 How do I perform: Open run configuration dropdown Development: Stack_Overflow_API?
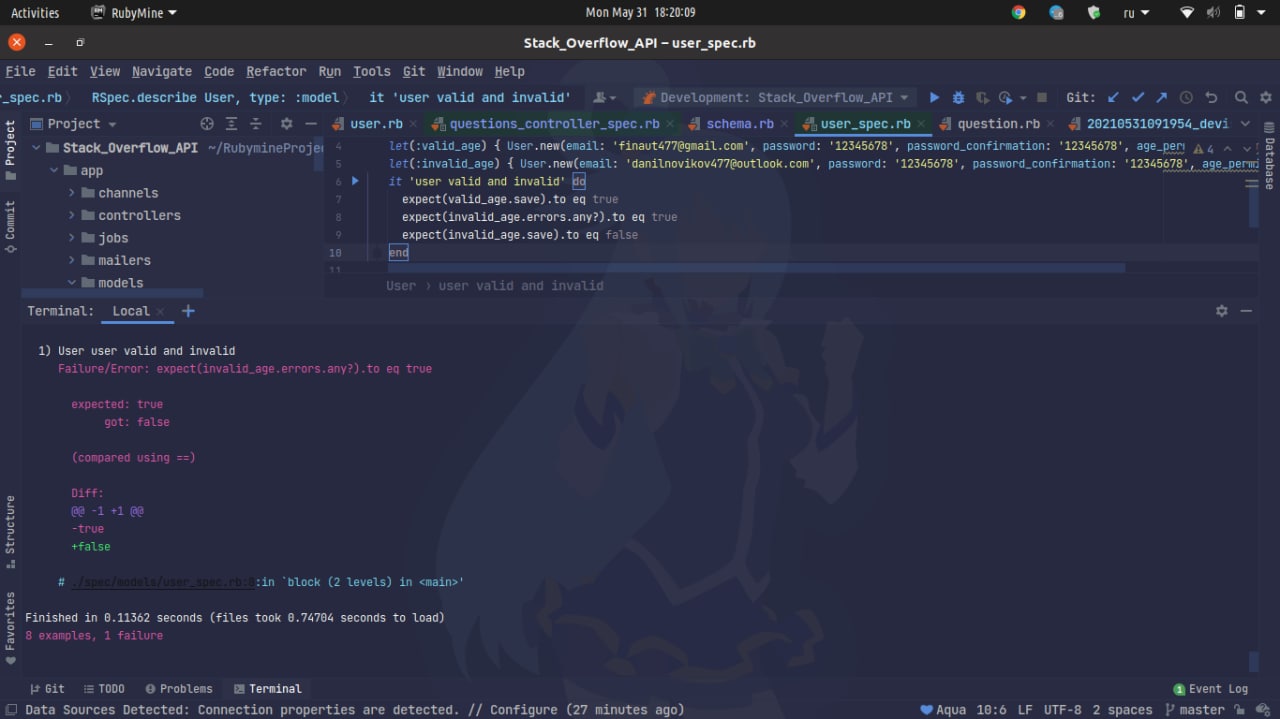(x=774, y=97)
